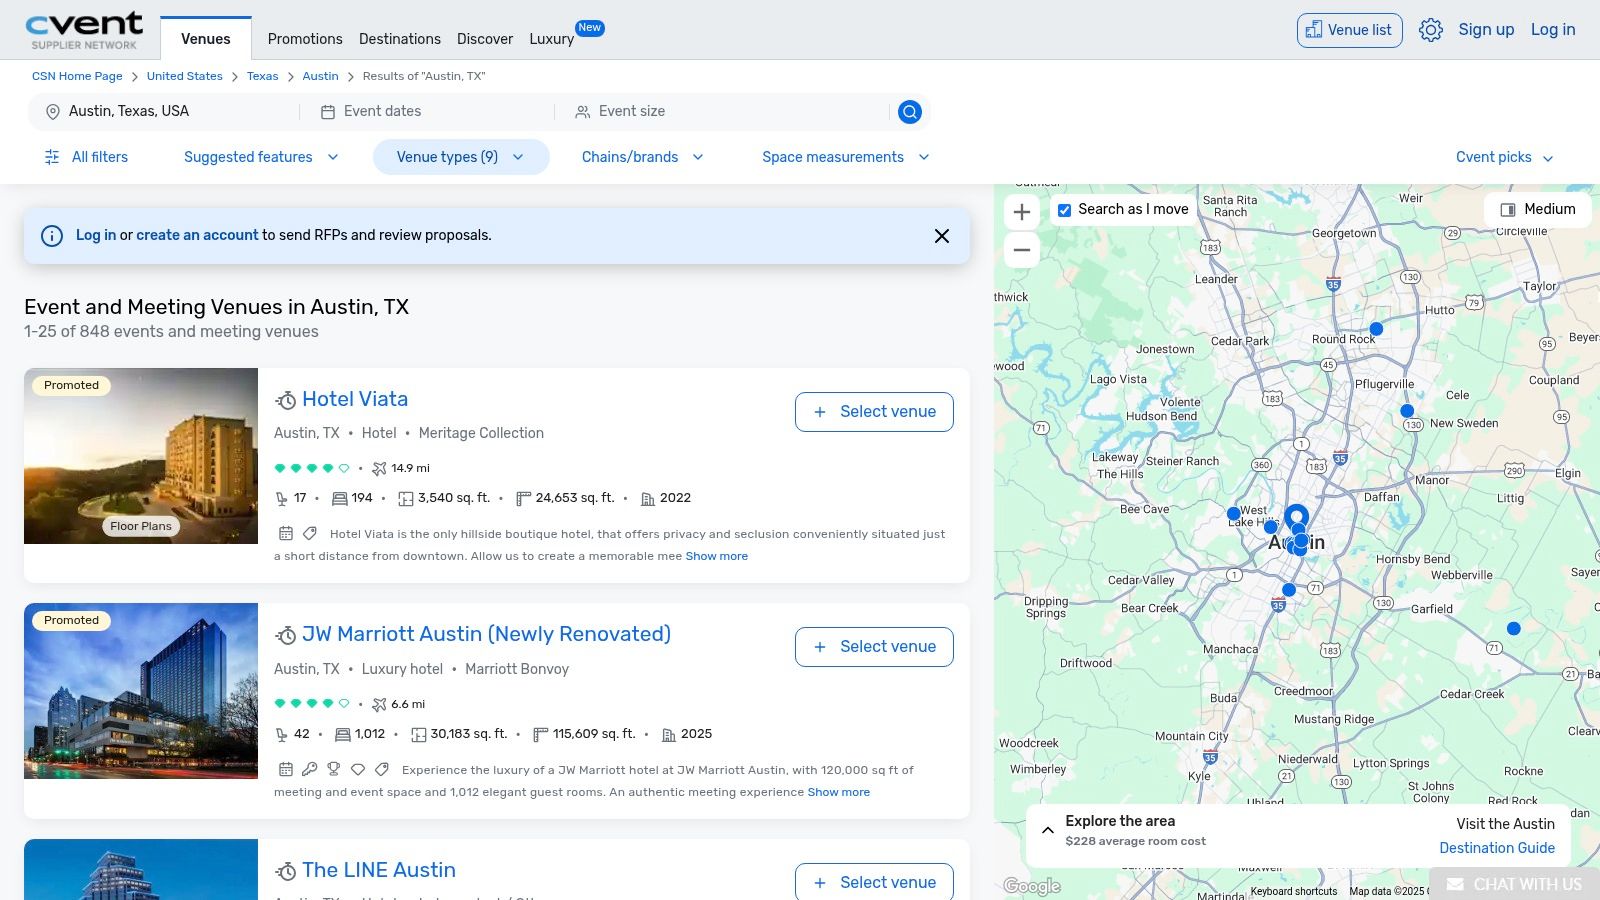Open the Chains/brands dropdown
The width and height of the screenshot is (1600, 900).
(x=643, y=157)
